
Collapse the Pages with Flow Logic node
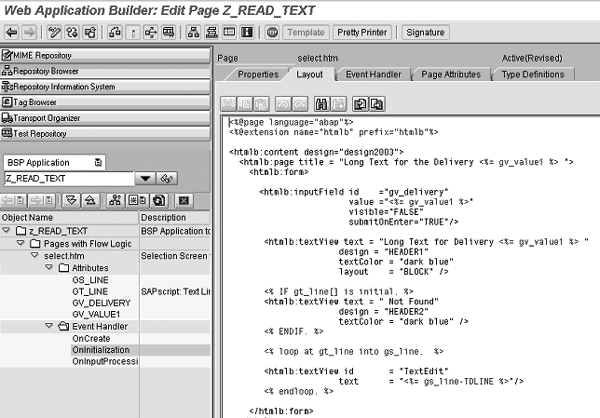click(23, 244)
